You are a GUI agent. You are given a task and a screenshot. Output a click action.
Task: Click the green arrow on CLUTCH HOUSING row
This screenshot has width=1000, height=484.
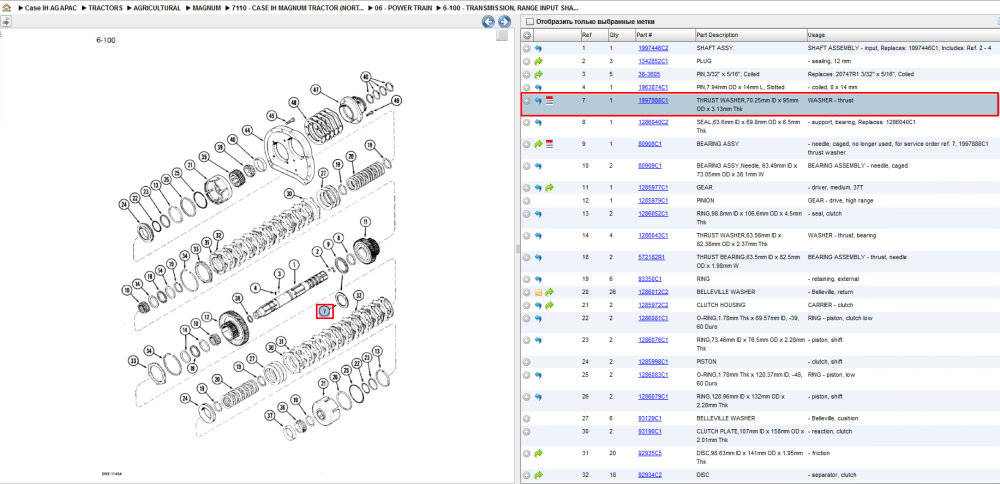[x=550, y=305]
